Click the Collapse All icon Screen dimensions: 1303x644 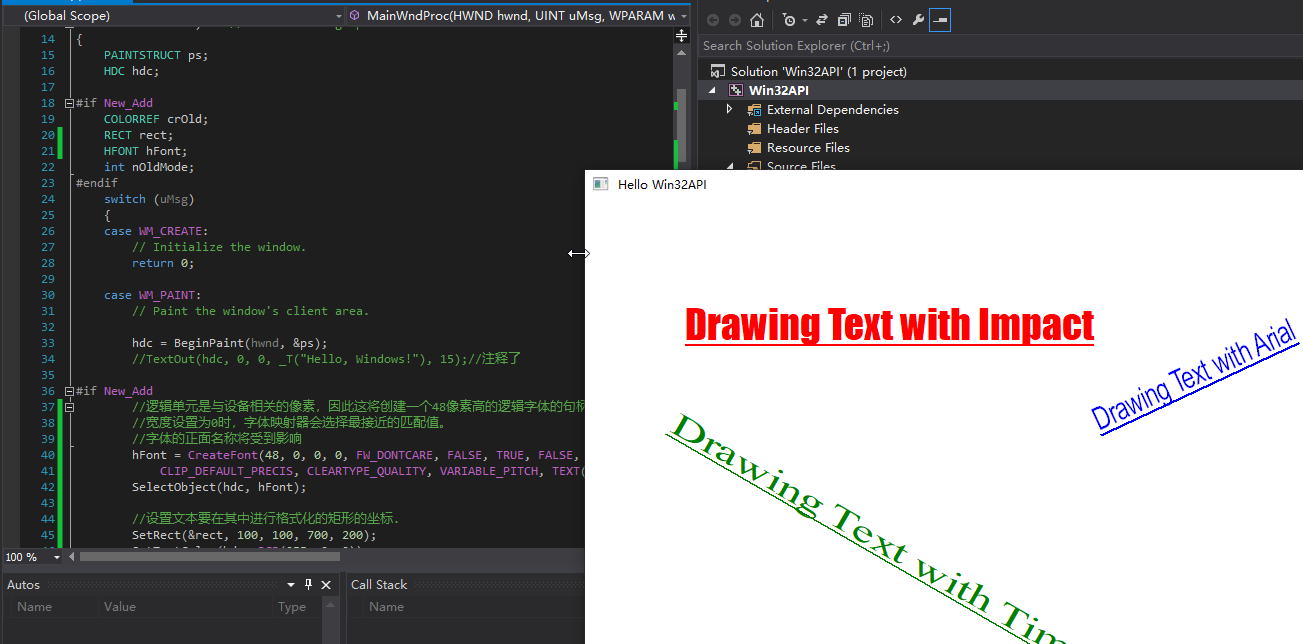click(844, 19)
